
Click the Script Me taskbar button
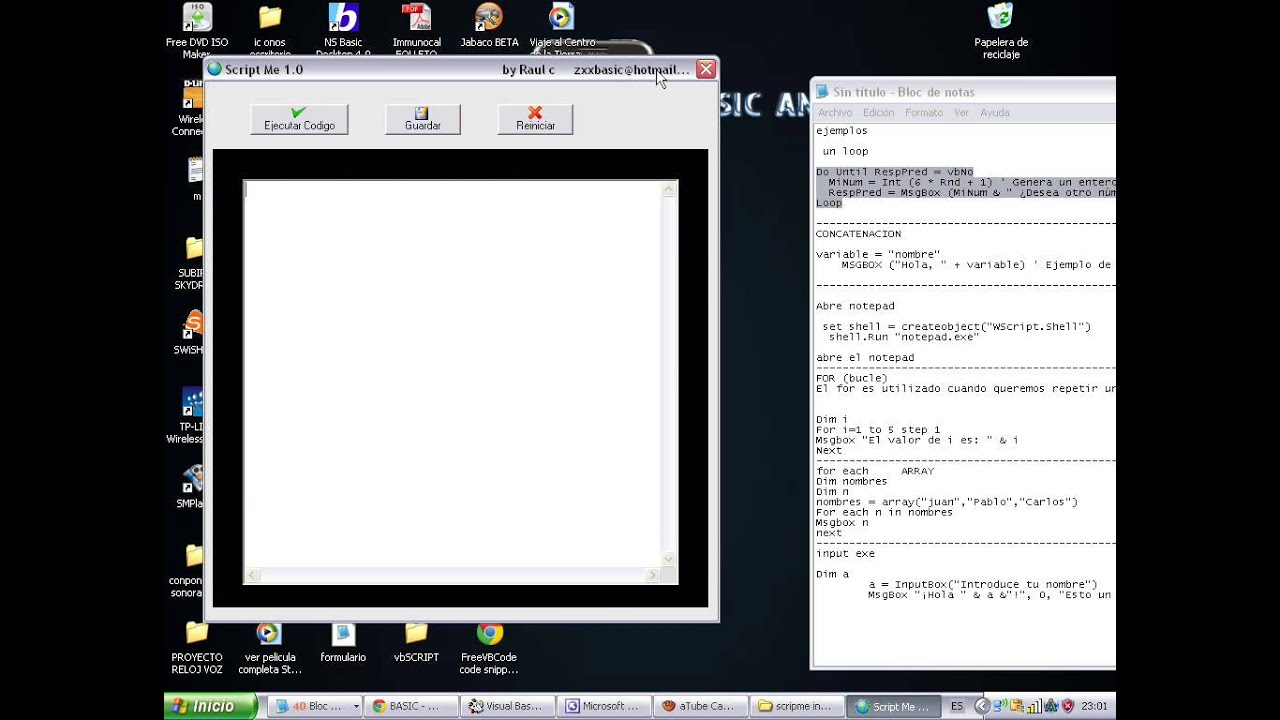[893, 706]
